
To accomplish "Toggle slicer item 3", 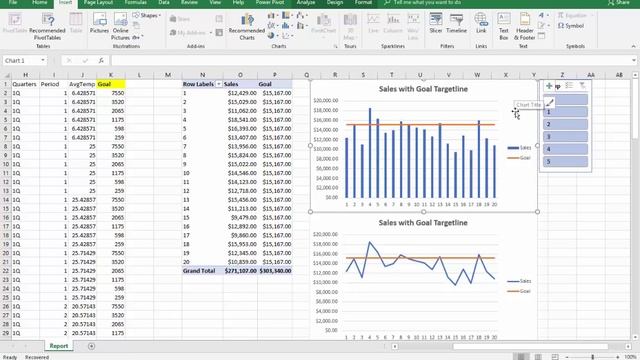I will point(565,136).
